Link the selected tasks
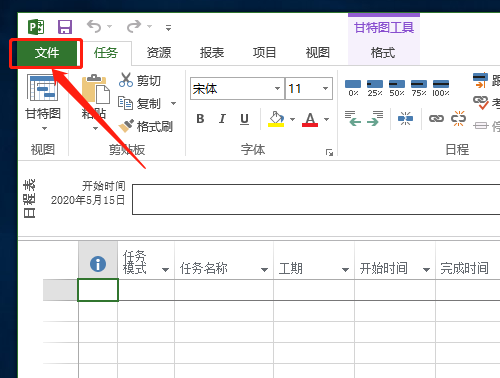The height and width of the screenshot is (378, 500). tap(436, 119)
